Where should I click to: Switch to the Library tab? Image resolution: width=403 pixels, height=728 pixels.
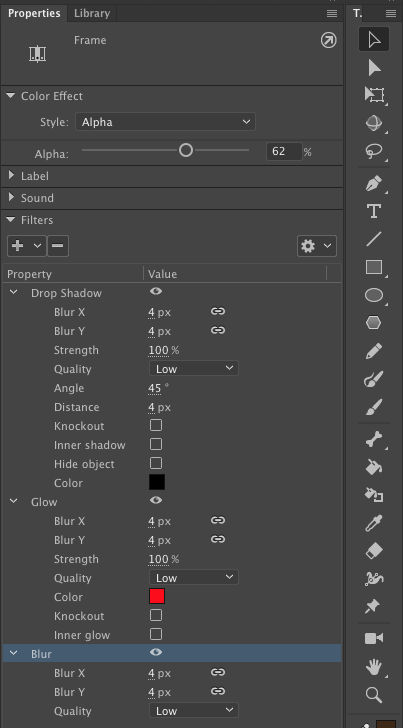tap(92, 13)
